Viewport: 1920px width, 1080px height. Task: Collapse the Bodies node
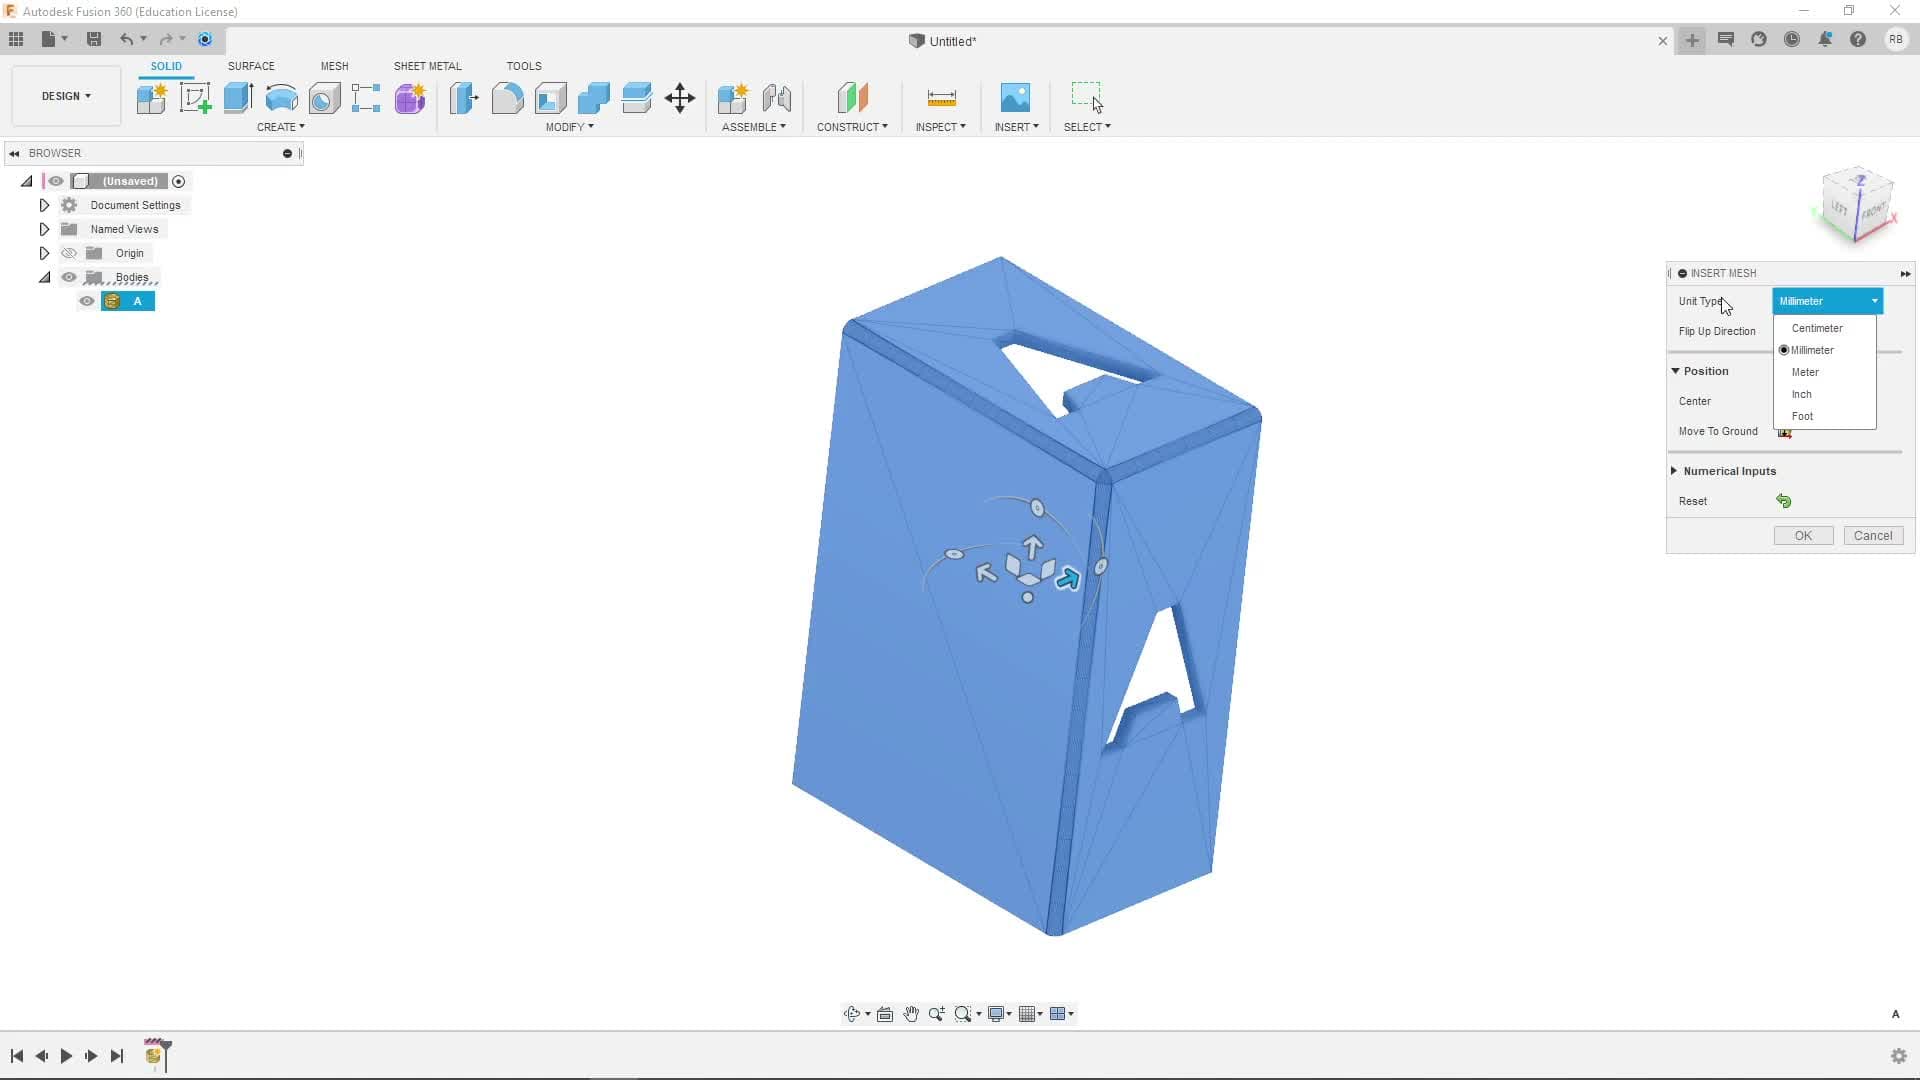44,277
